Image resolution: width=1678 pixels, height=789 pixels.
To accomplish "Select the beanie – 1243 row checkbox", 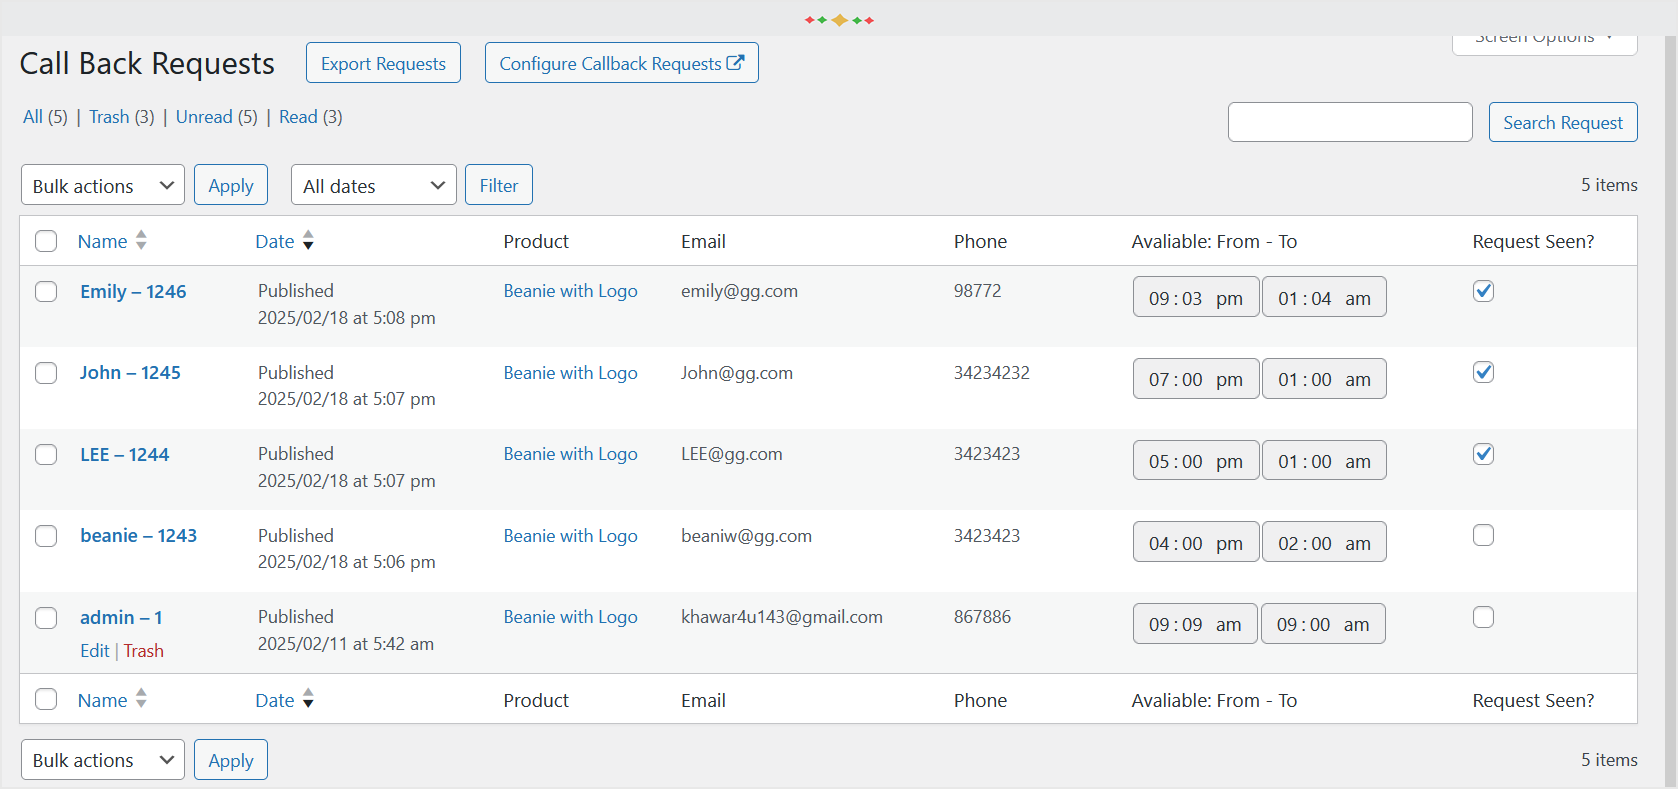I will 46,536.
